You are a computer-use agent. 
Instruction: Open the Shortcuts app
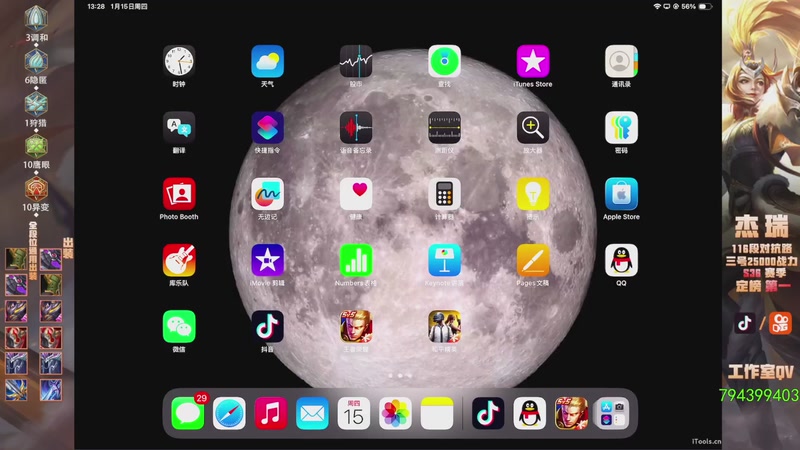pyautogui.click(x=267, y=128)
